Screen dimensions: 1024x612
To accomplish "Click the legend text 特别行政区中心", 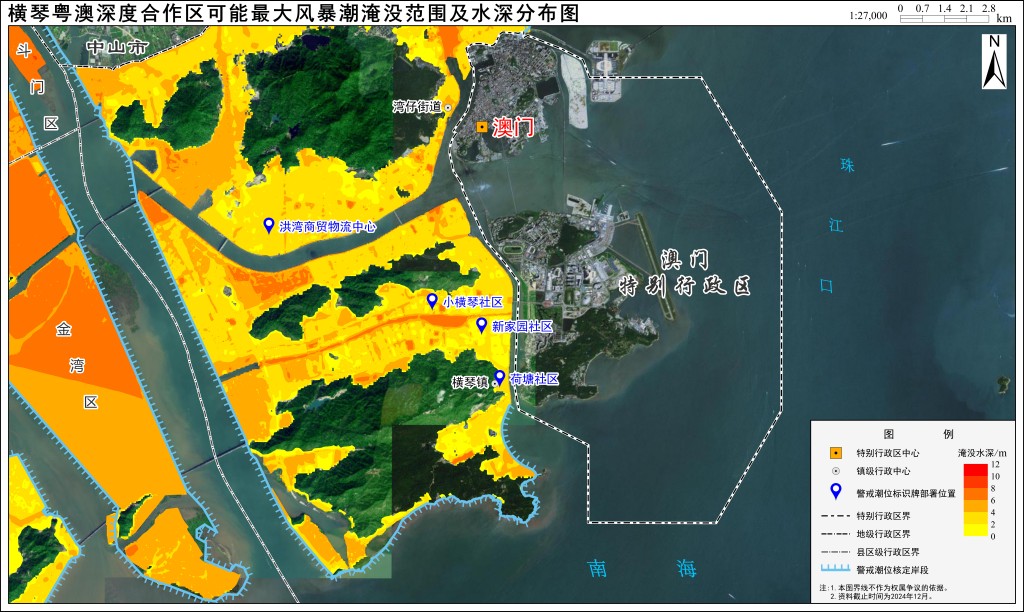I will tap(888, 453).
